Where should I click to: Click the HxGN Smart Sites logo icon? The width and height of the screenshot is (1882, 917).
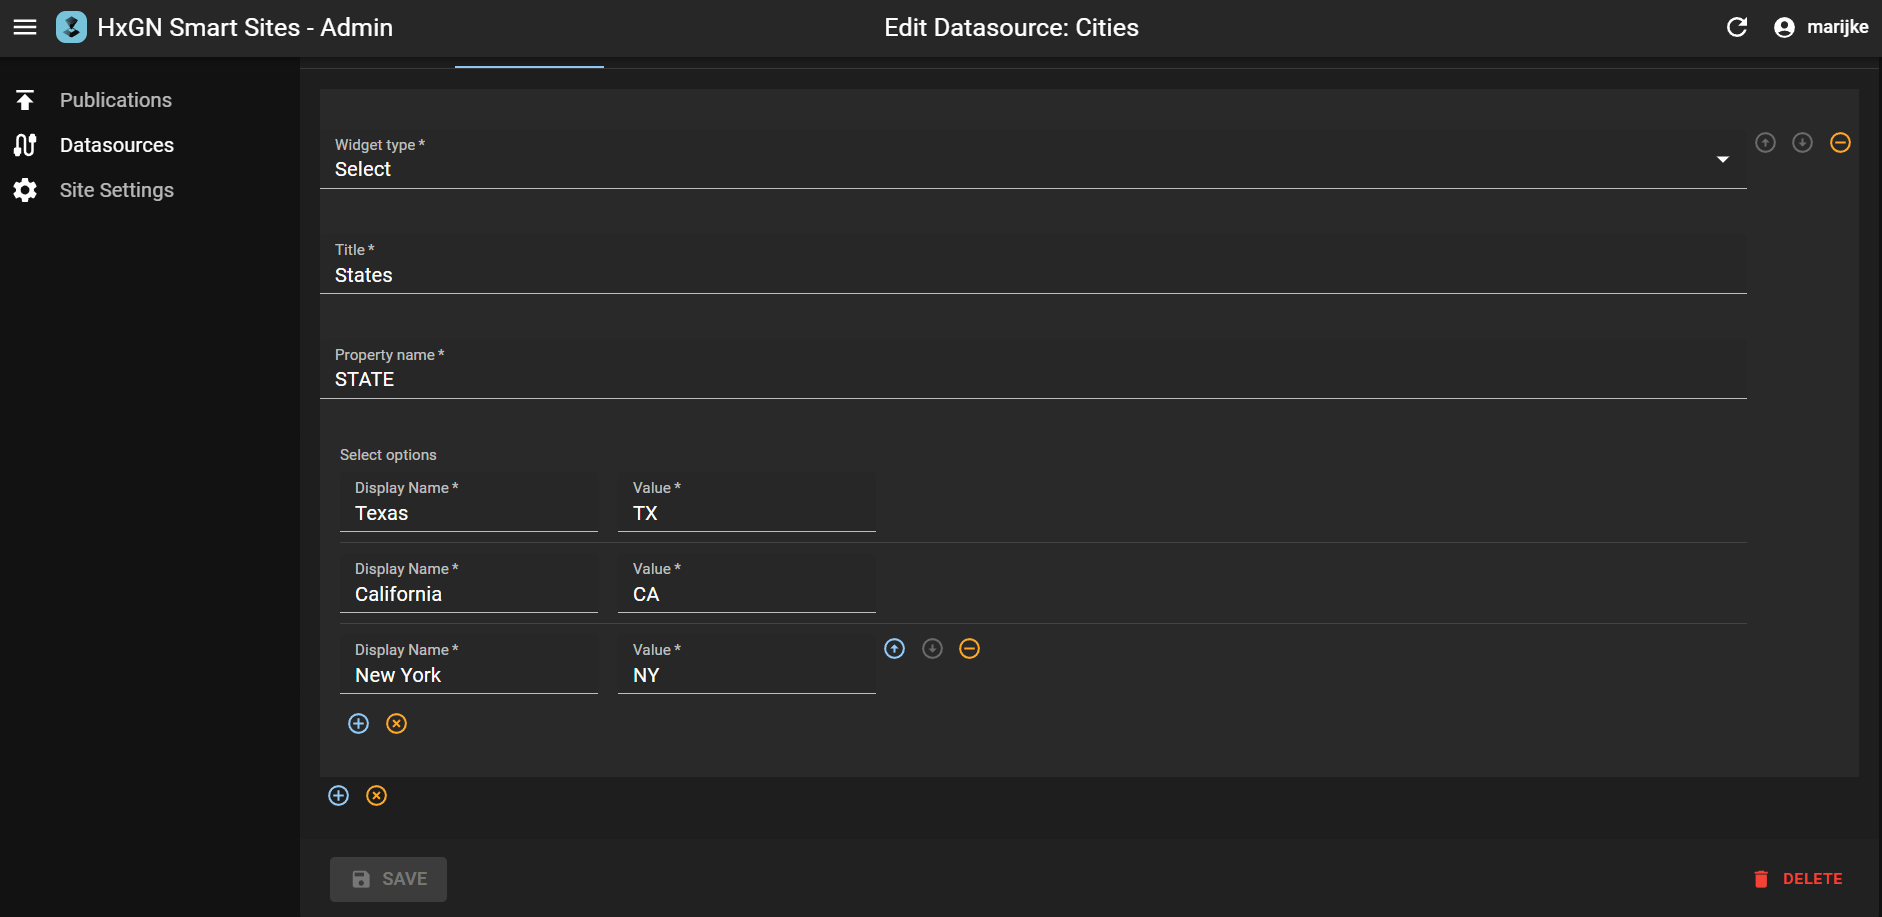point(70,27)
